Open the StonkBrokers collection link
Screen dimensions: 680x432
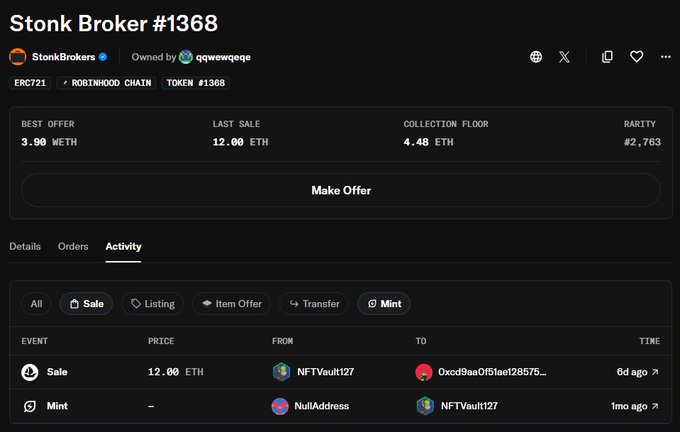pos(63,57)
